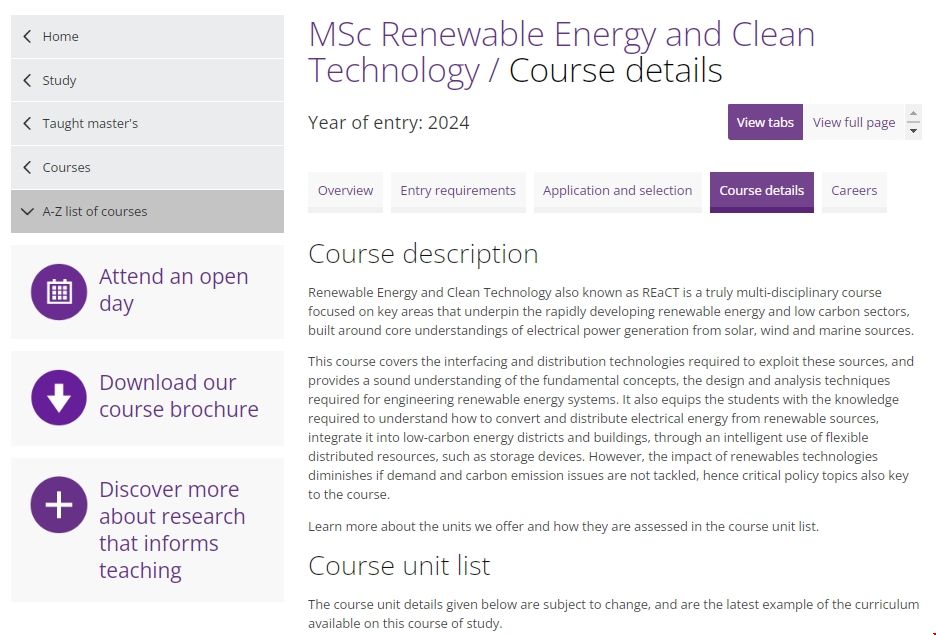Follow the Attend an open day link
This screenshot has height=635, width=936.
173,290
